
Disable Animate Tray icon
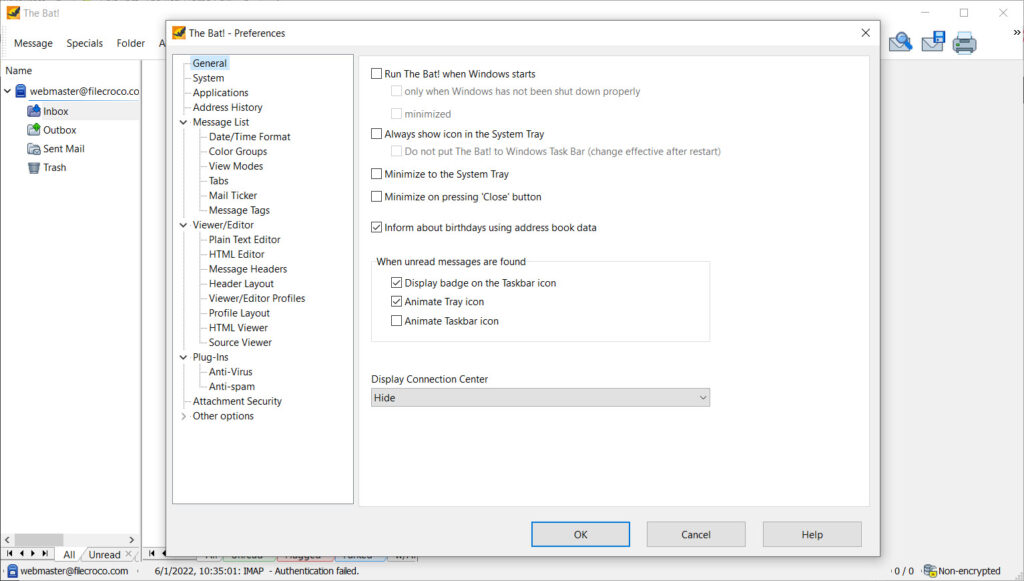click(396, 302)
